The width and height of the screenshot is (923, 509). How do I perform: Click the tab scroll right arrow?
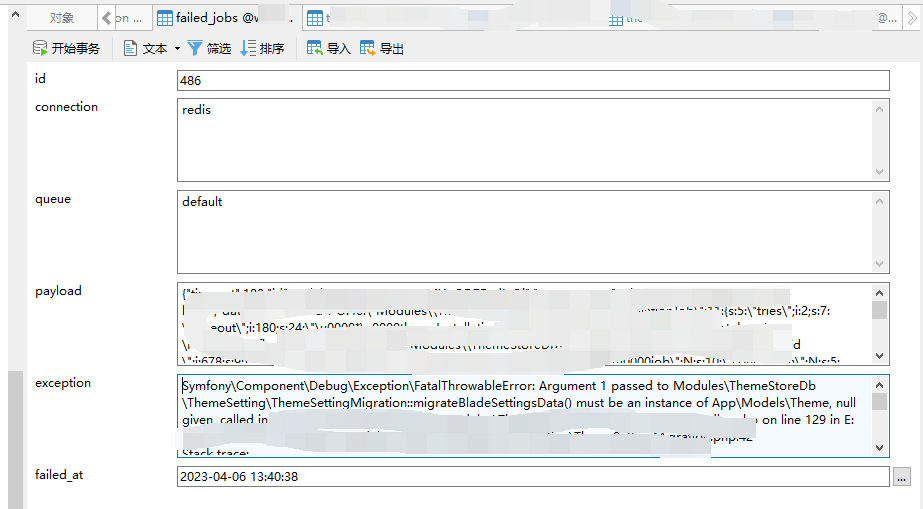click(912, 18)
